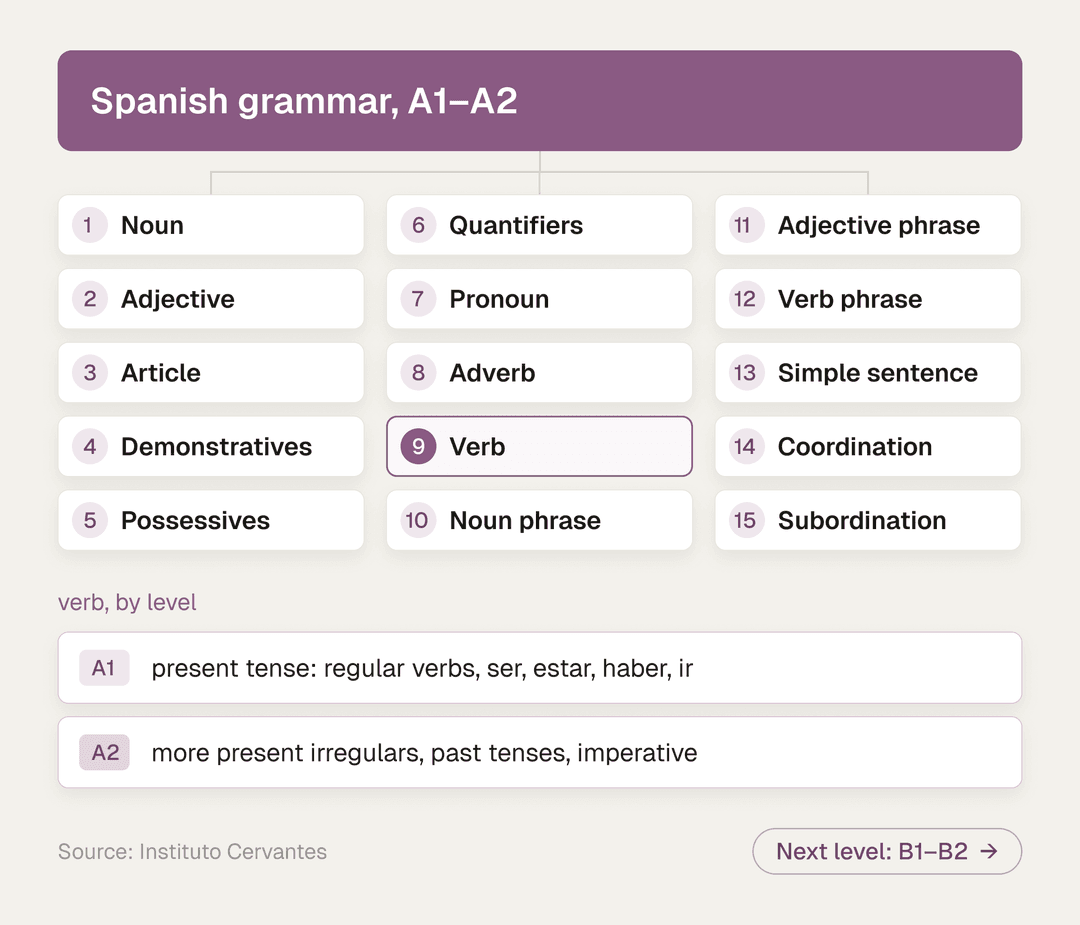
Task: Click the A1 level badge
Action: [x=104, y=667]
